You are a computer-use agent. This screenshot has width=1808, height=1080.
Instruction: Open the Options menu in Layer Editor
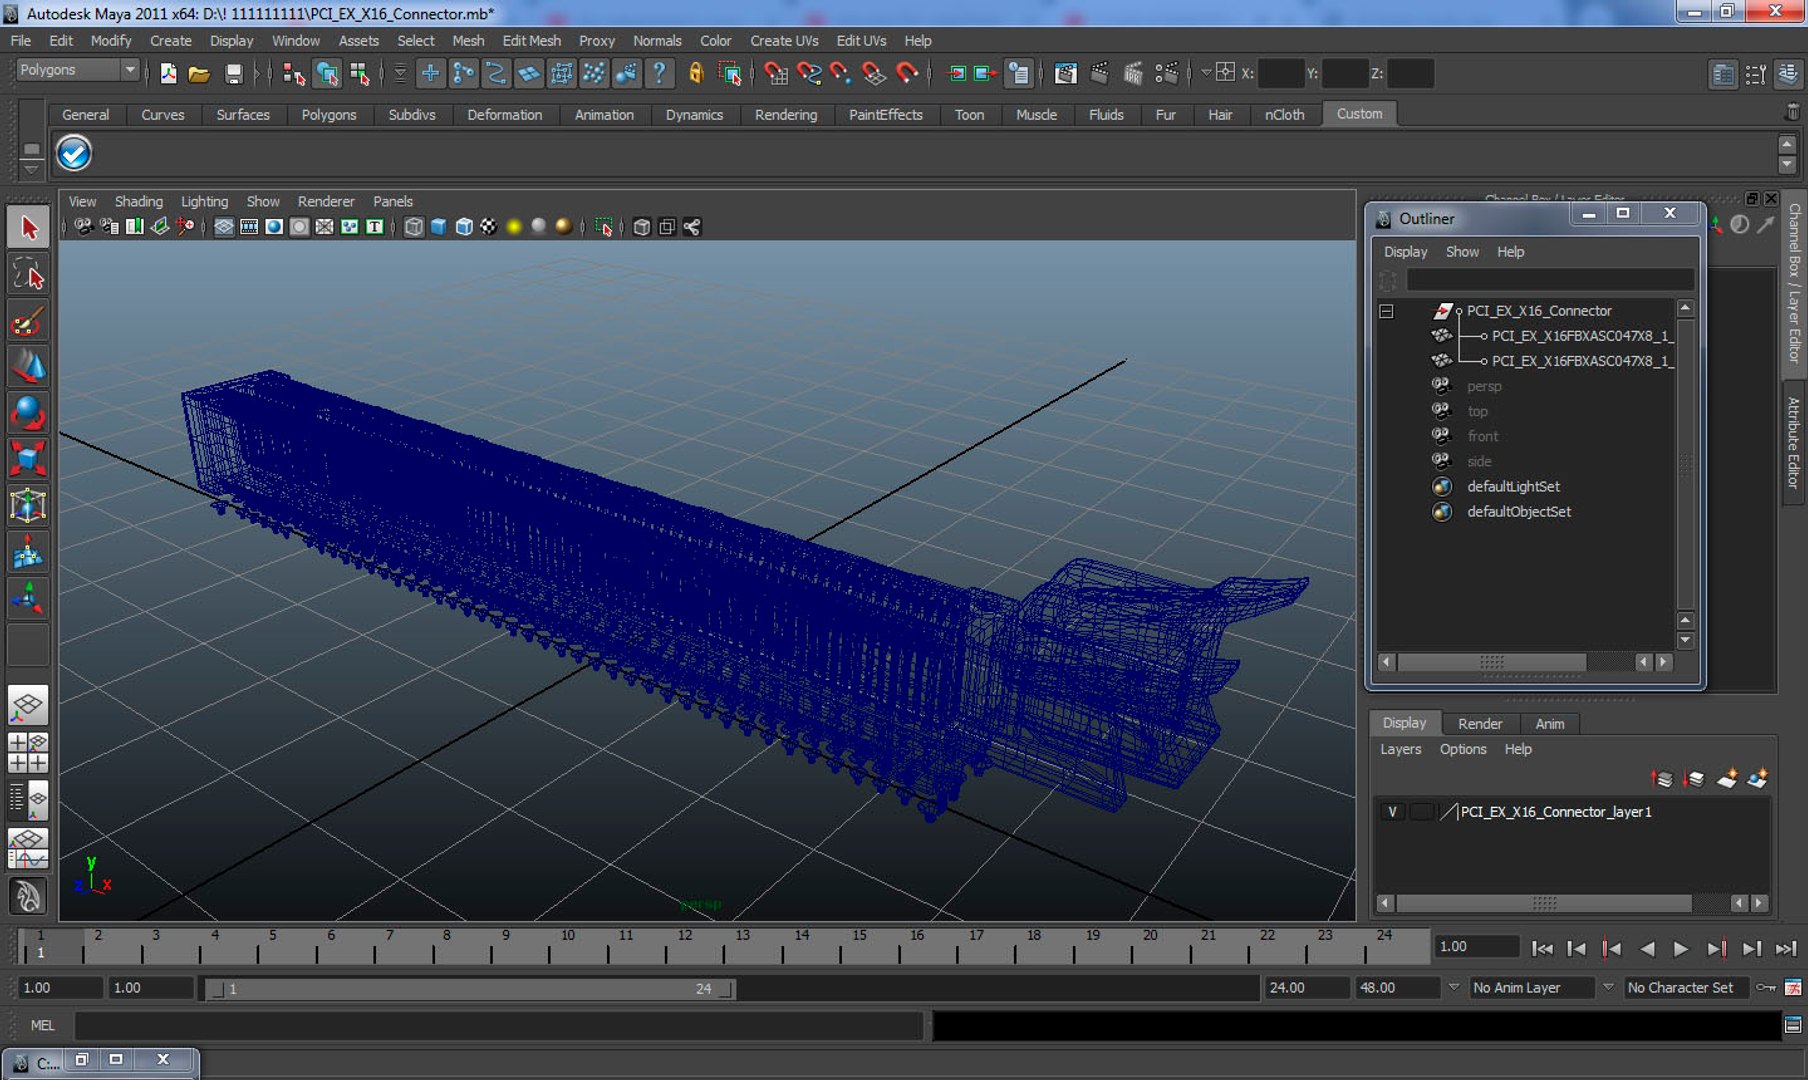point(1462,749)
